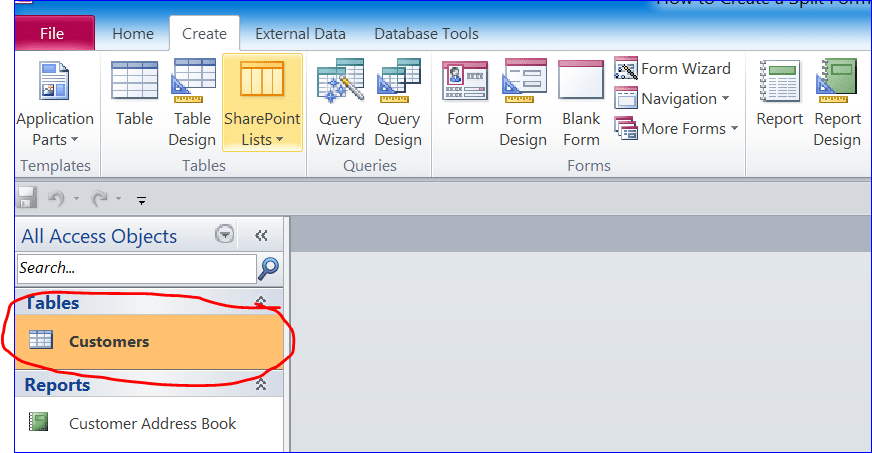Click the Customer Address Book report icon
Image resolution: width=872 pixels, height=453 pixels.
coord(39,422)
